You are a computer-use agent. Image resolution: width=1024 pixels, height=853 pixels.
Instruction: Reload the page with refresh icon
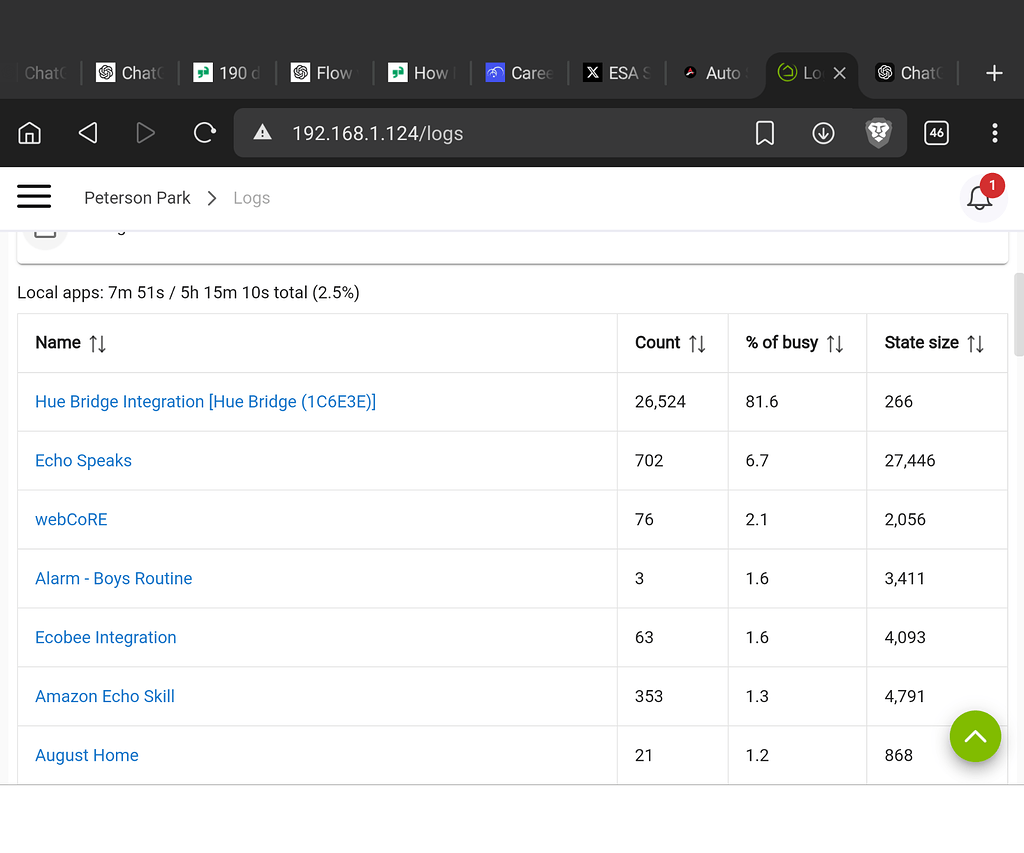coord(204,133)
